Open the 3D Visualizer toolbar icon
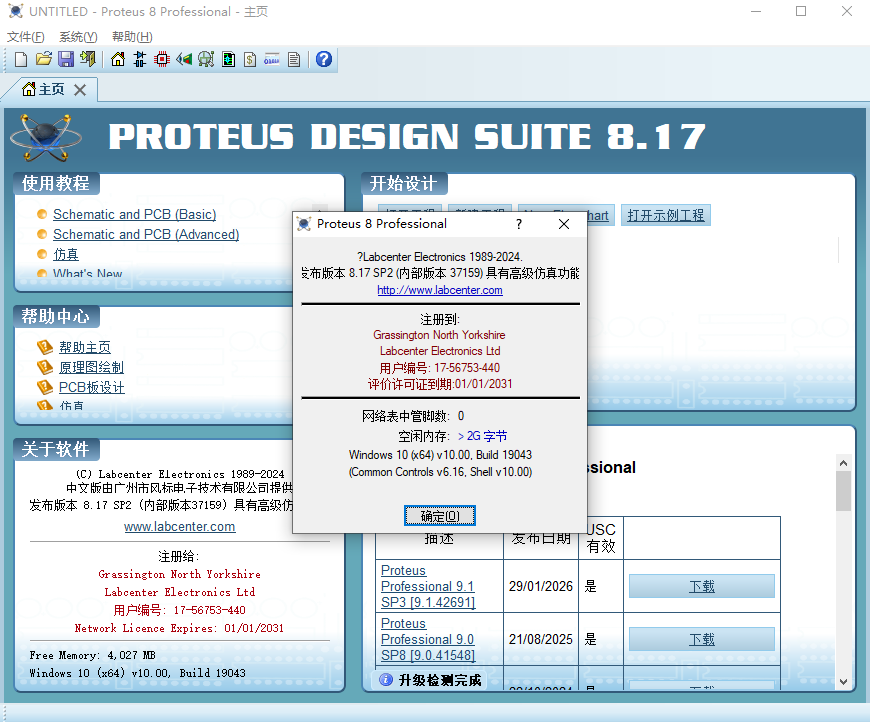Image resolution: width=870 pixels, height=722 pixels. (x=184, y=59)
